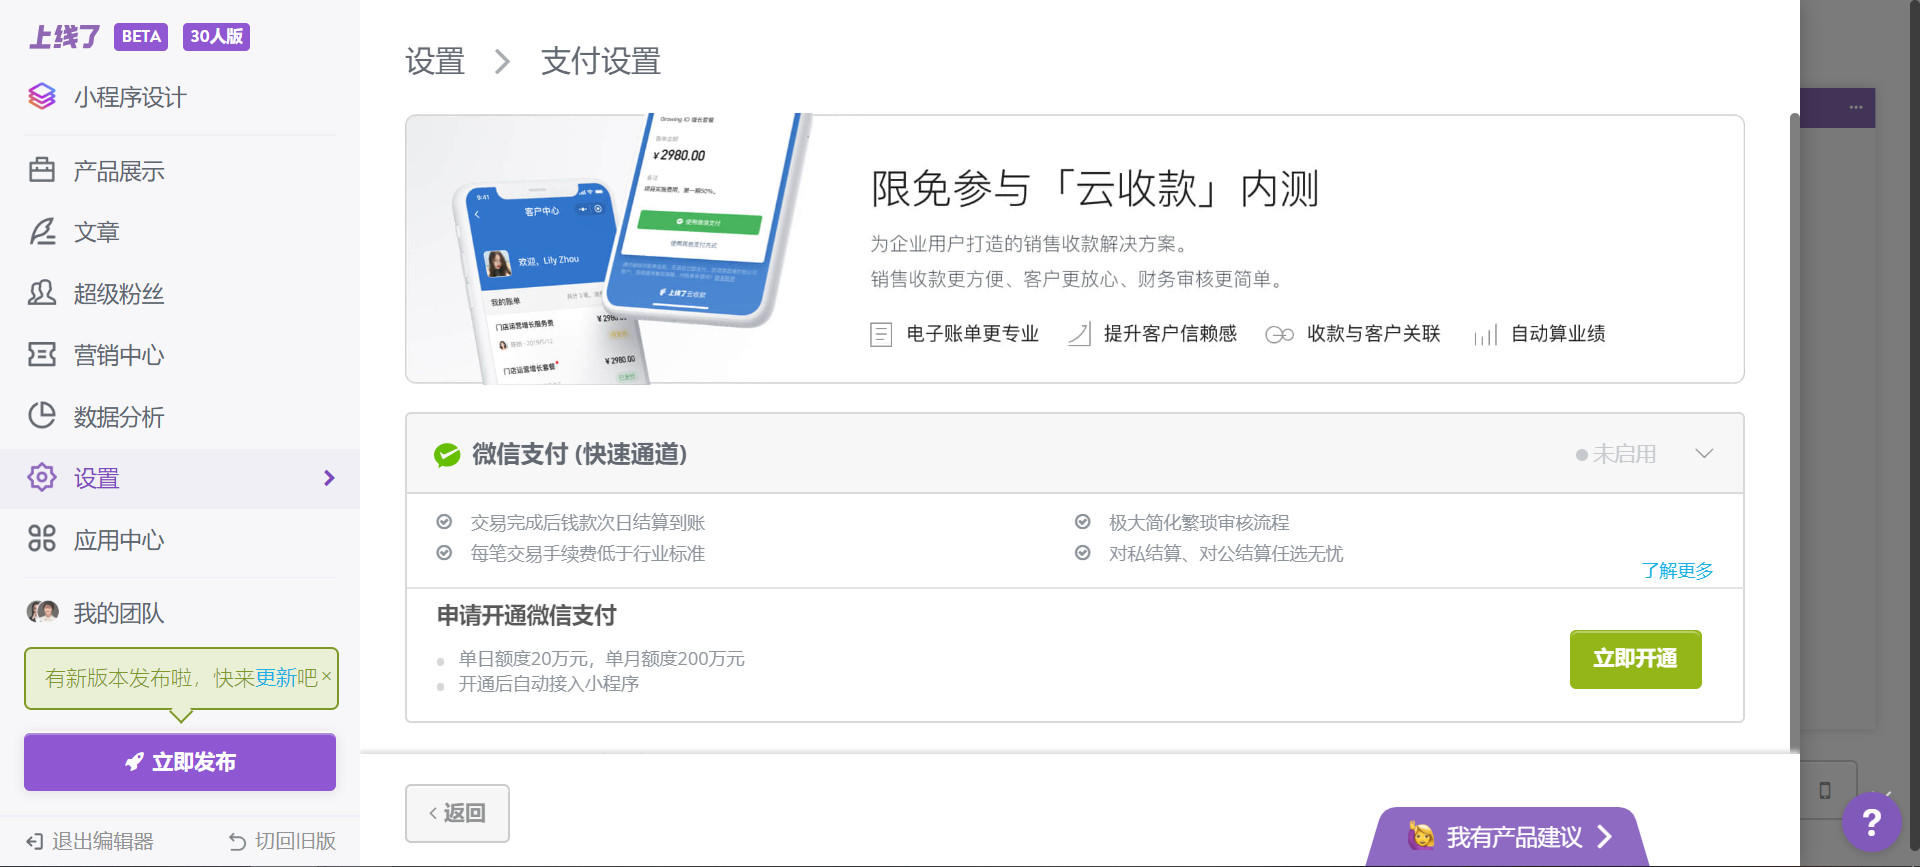Click the 申请开通微信支付 heading
1920x867 pixels.
[527, 615]
